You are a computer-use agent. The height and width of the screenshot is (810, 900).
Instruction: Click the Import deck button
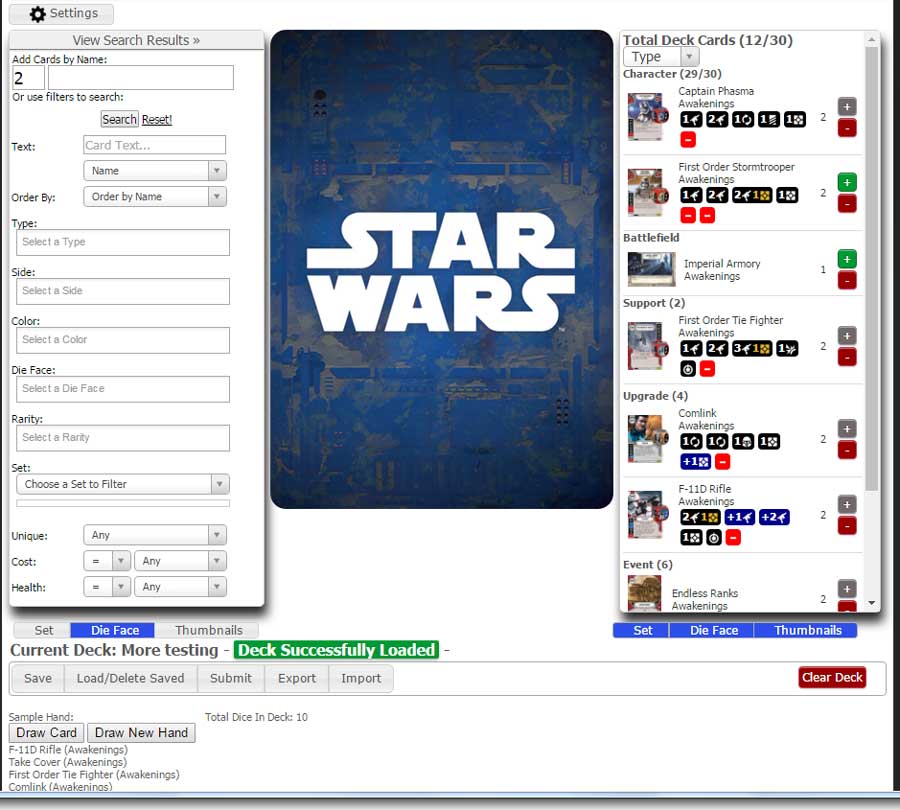361,679
